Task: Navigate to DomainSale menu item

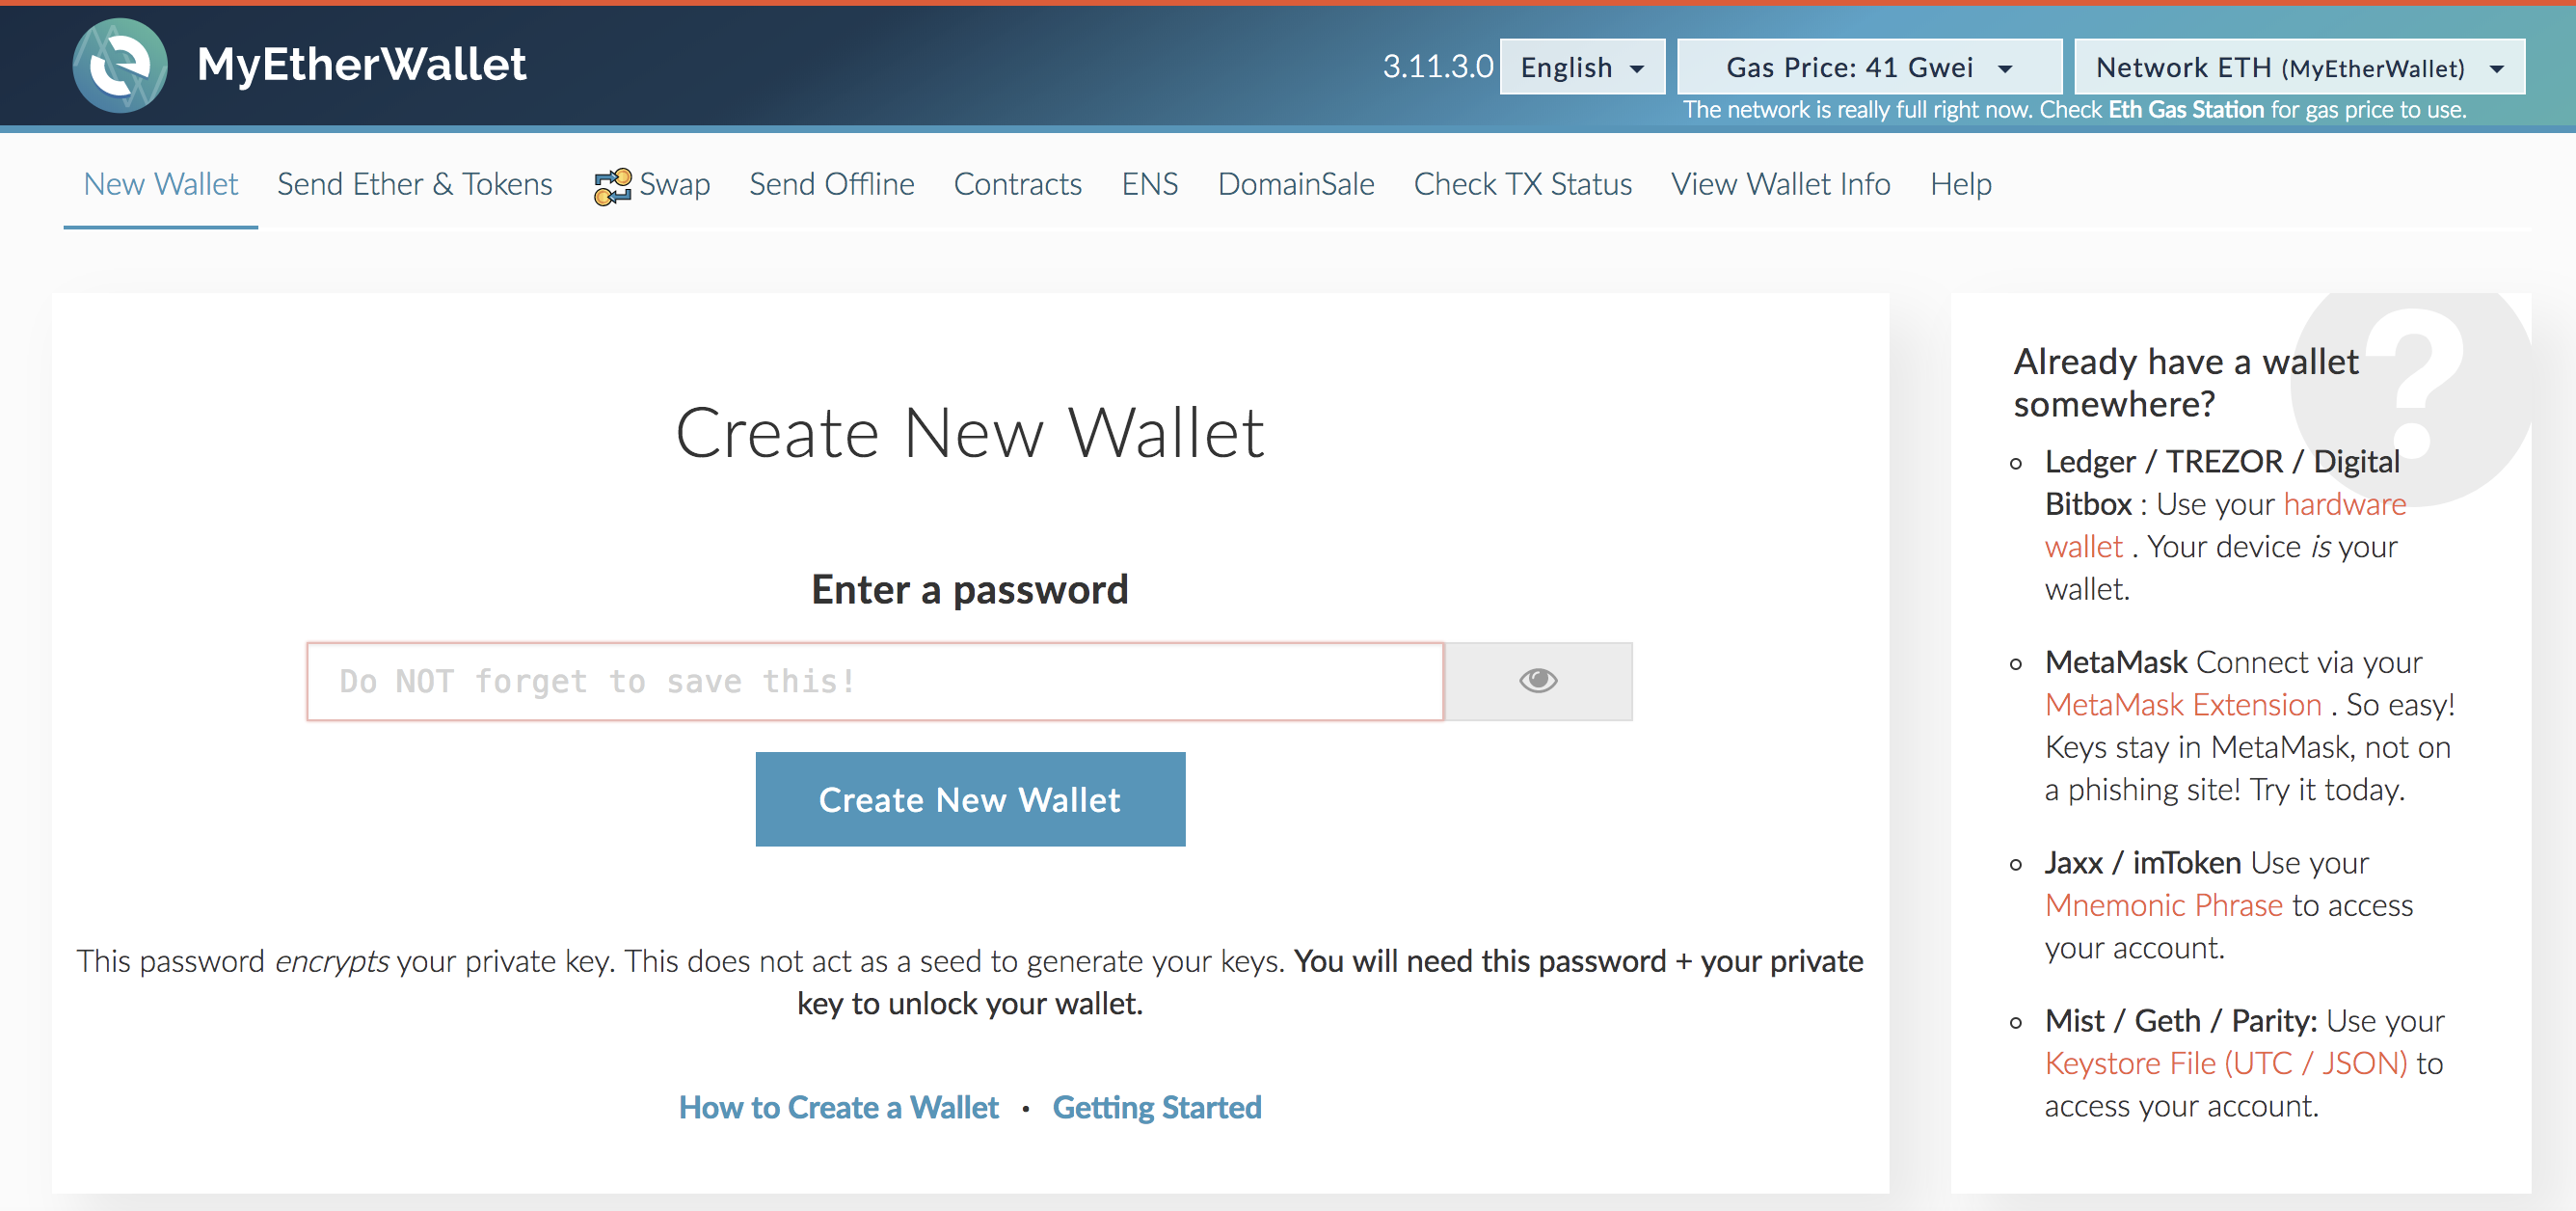Action: pos(1298,182)
